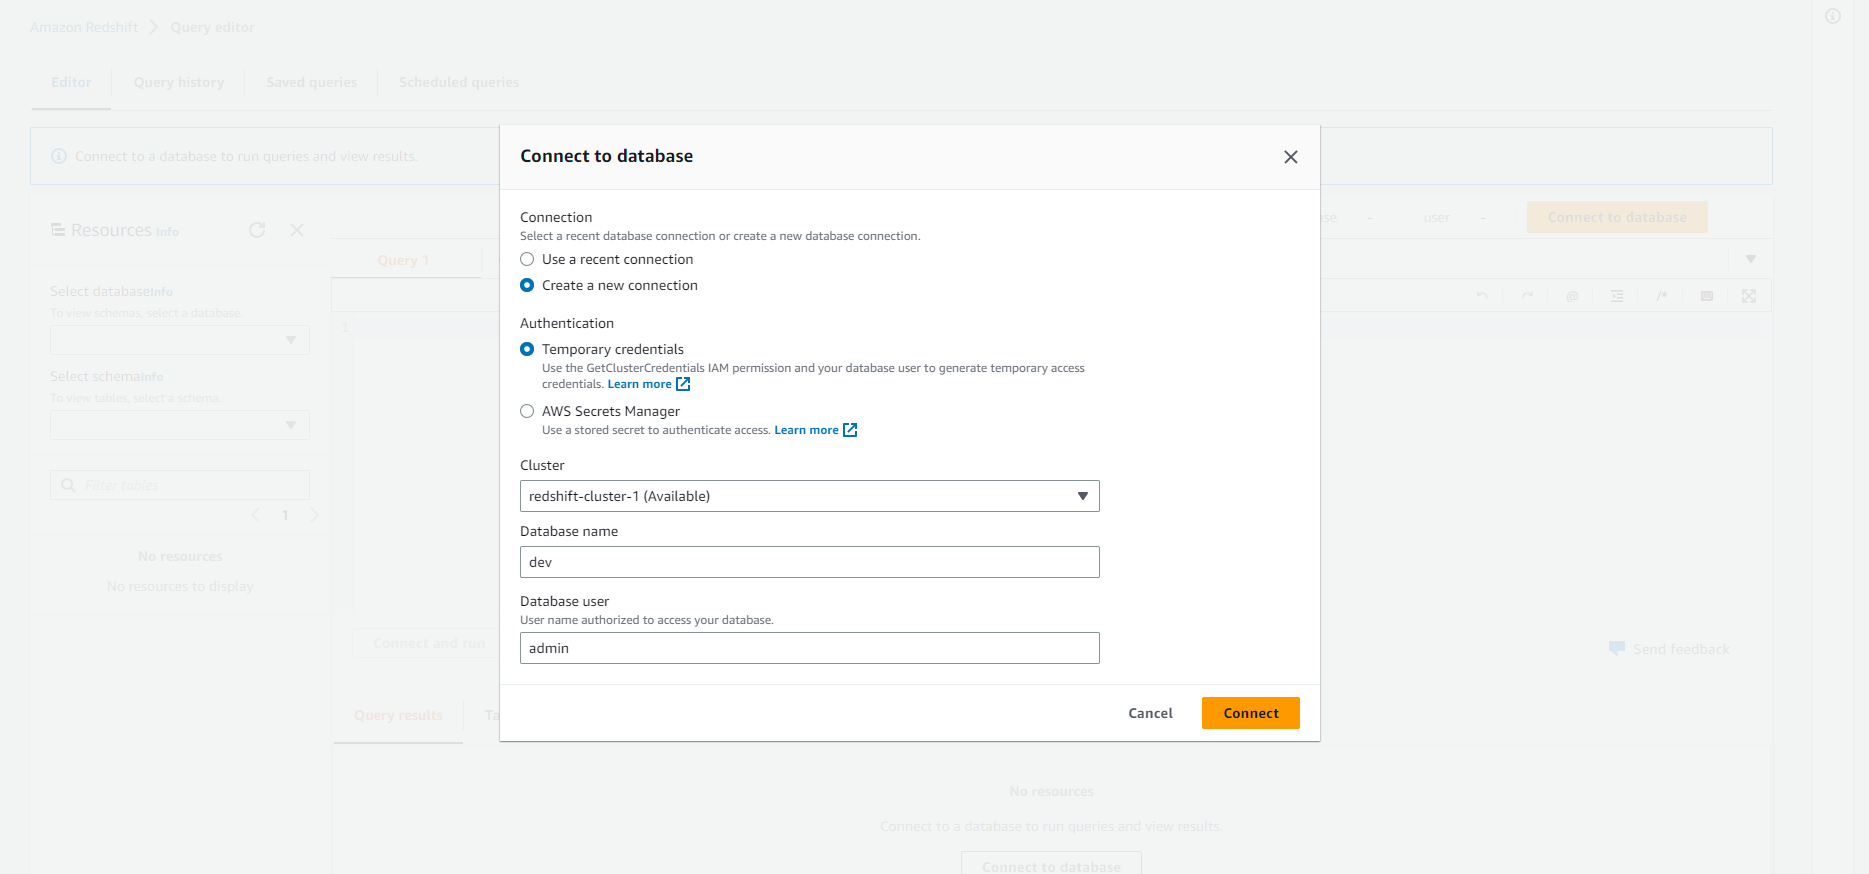Expand the query tabs dropdown arrow
Image resolution: width=1869 pixels, height=874 pixels.
point(1751,259)
